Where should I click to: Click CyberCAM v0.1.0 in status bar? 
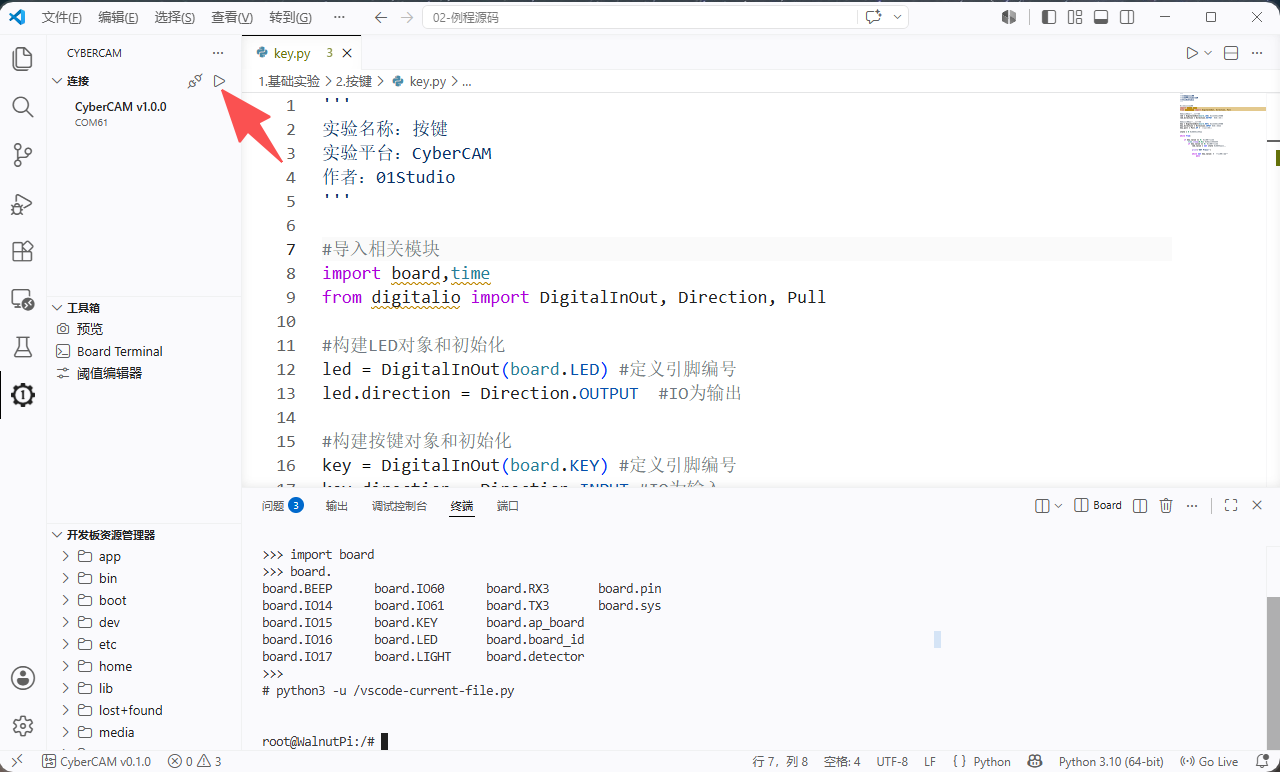(x=97, y=762)
